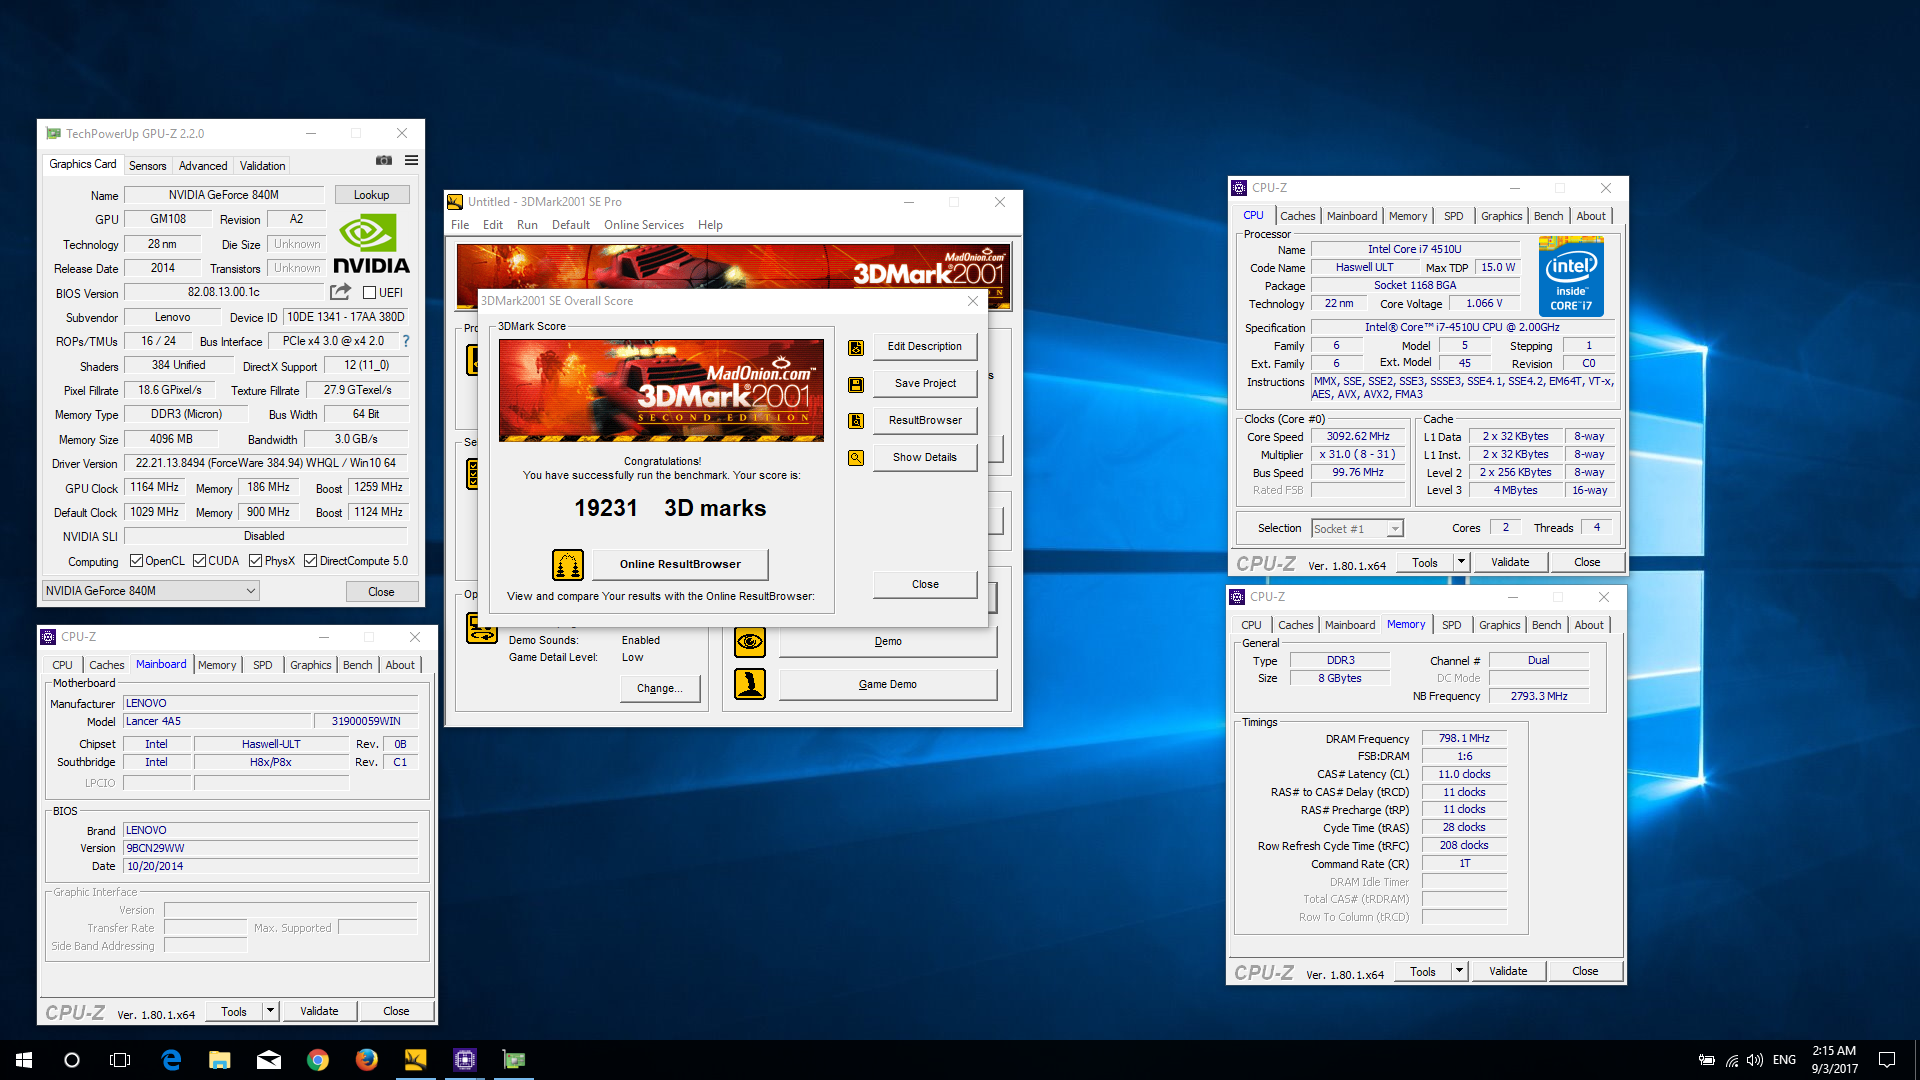Click the Driver Version field in GPU-Z
The image size is (1920, 1080).
pyautogui.click(x=266, y=463)
